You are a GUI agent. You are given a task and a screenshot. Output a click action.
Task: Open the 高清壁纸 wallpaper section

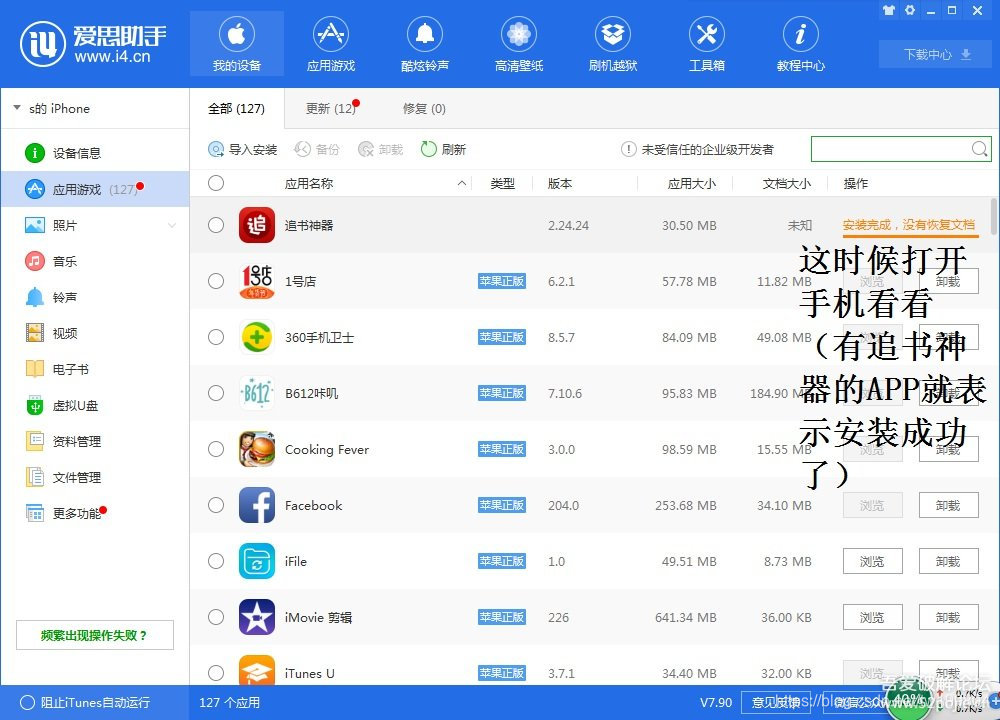(x=518, y=44)
